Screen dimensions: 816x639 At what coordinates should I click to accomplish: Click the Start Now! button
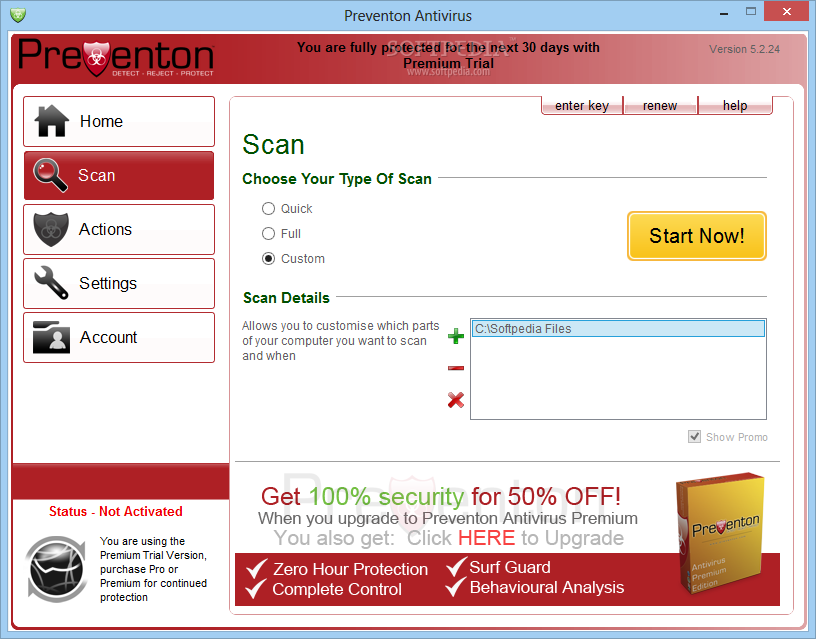[x=696, y=236]
